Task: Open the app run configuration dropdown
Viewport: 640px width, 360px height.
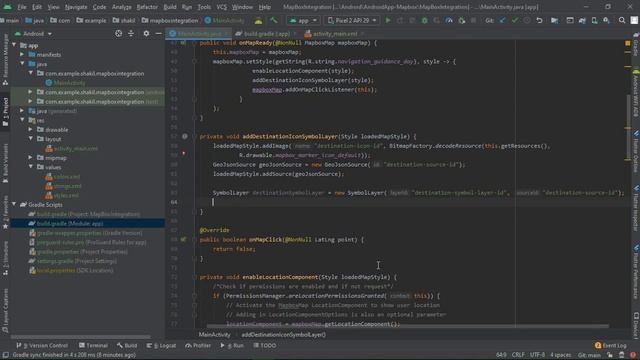Action: tap(303, 20)
